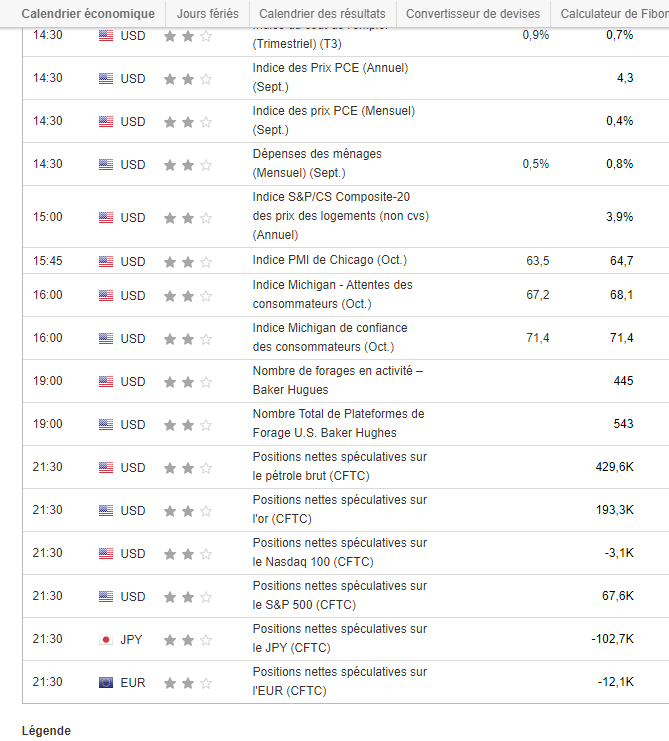Open Positions nettes spéculatives sur l'or event

click(x=339, y=509)
